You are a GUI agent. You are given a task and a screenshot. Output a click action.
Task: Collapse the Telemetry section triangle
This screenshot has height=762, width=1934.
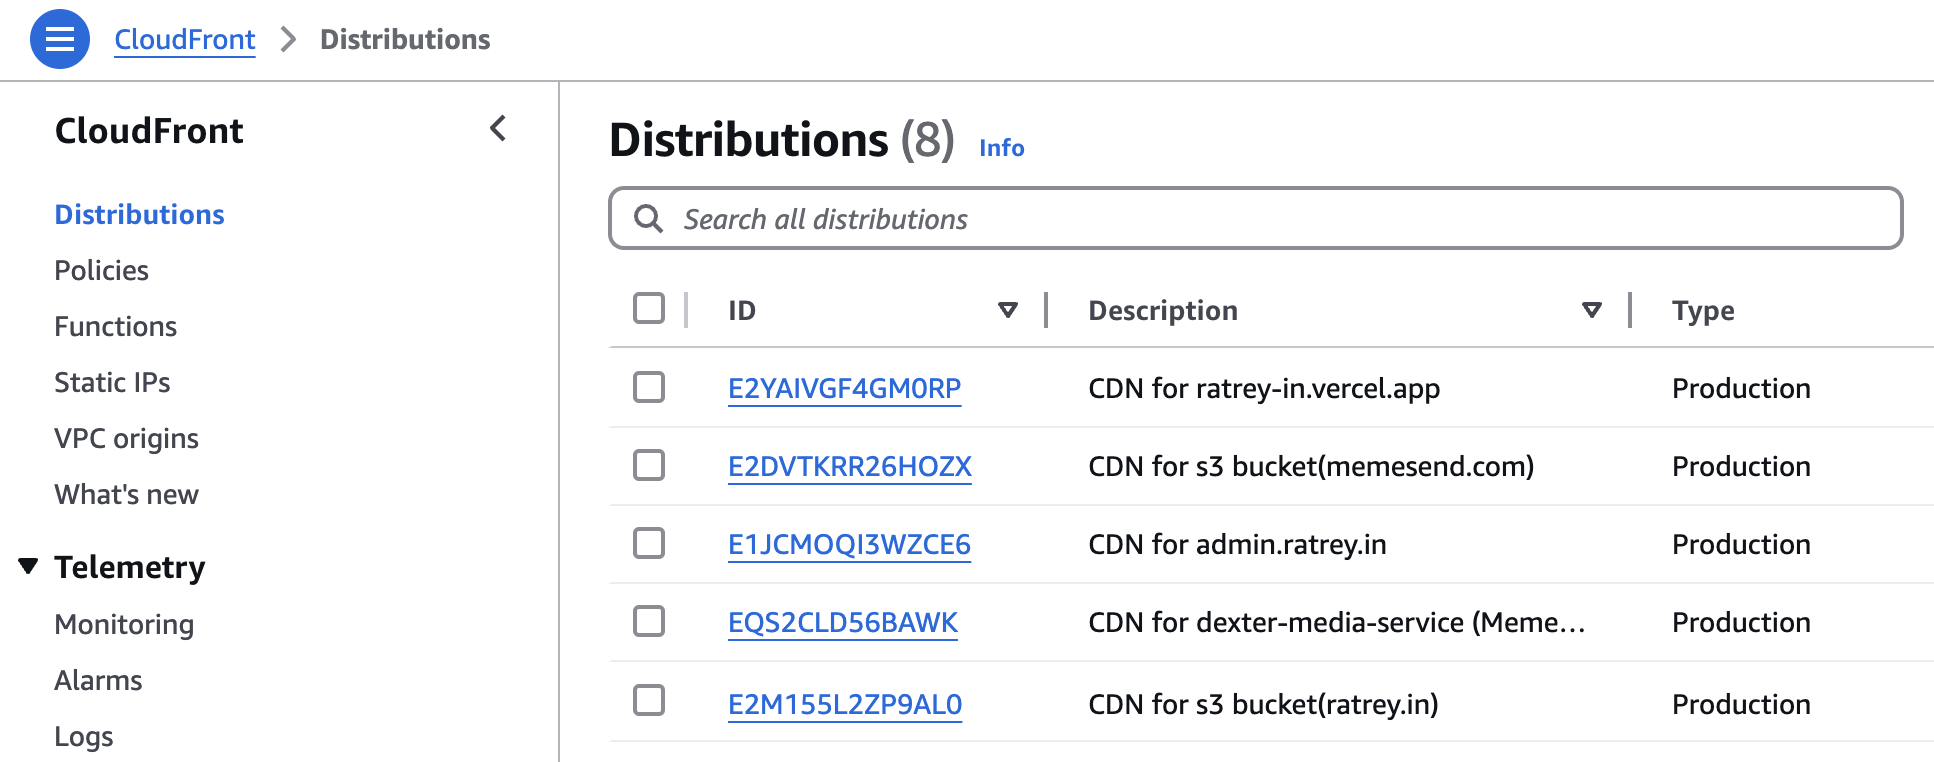pos(28,566)
